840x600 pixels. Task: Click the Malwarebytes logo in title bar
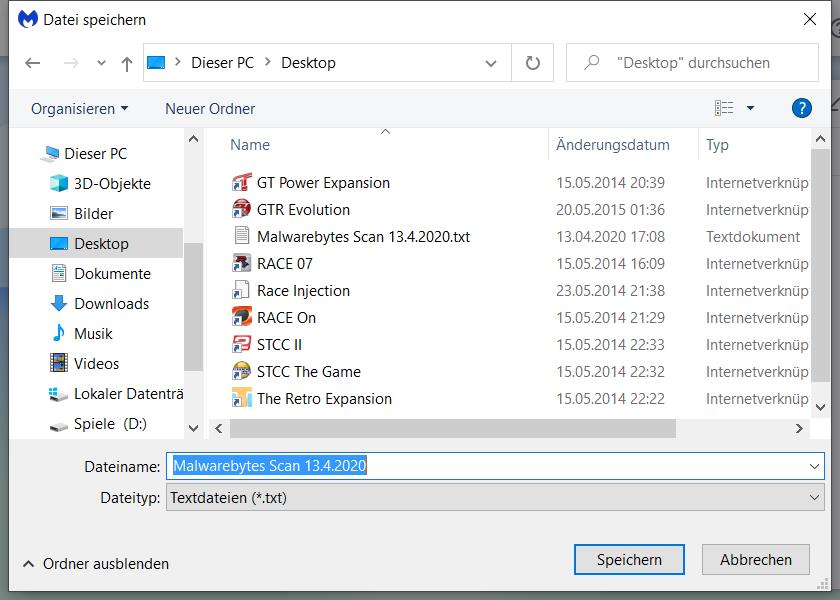point(28,19)
